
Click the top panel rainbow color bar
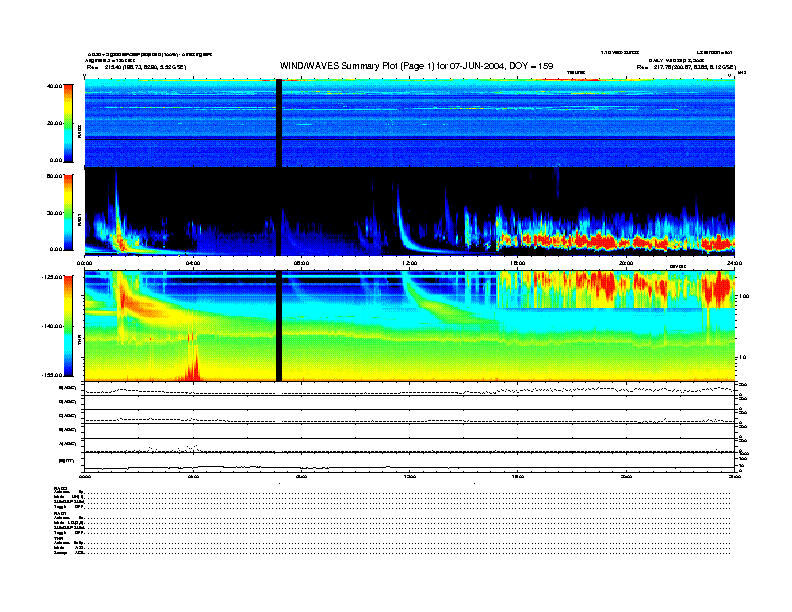click(x=68, y=122)
